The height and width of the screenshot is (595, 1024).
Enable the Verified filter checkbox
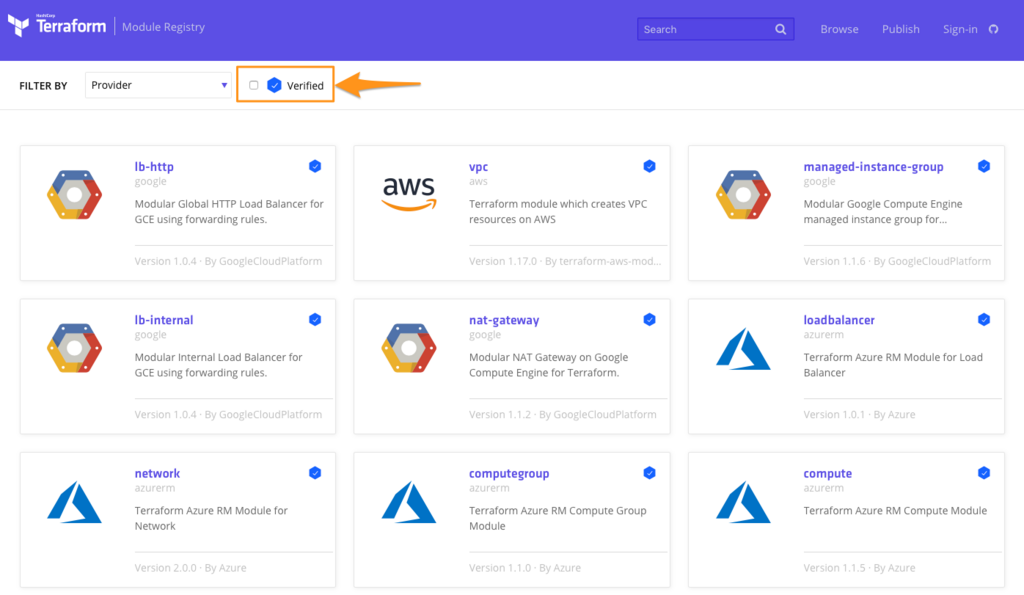pos(253,85)
